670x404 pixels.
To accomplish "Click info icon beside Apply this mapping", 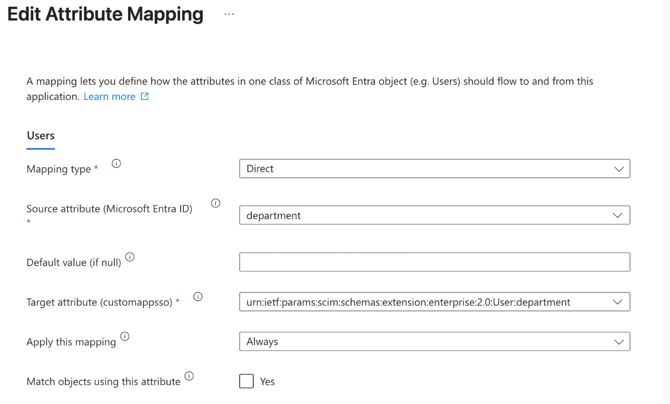I will click(x=124, y=336).
